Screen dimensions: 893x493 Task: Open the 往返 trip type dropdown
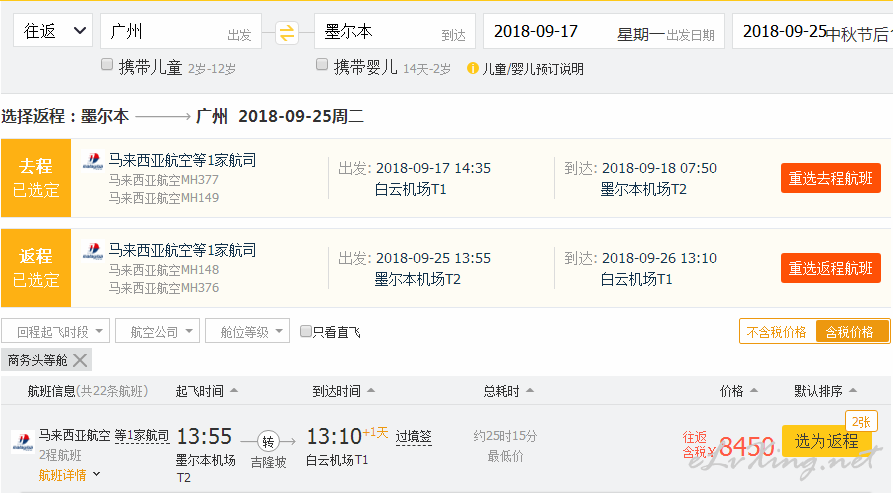pos(52,31)
